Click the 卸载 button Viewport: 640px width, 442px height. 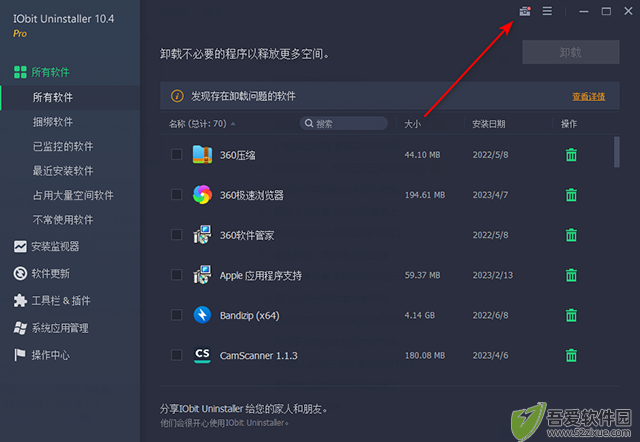pyautogui.click(x=571, y=52)
